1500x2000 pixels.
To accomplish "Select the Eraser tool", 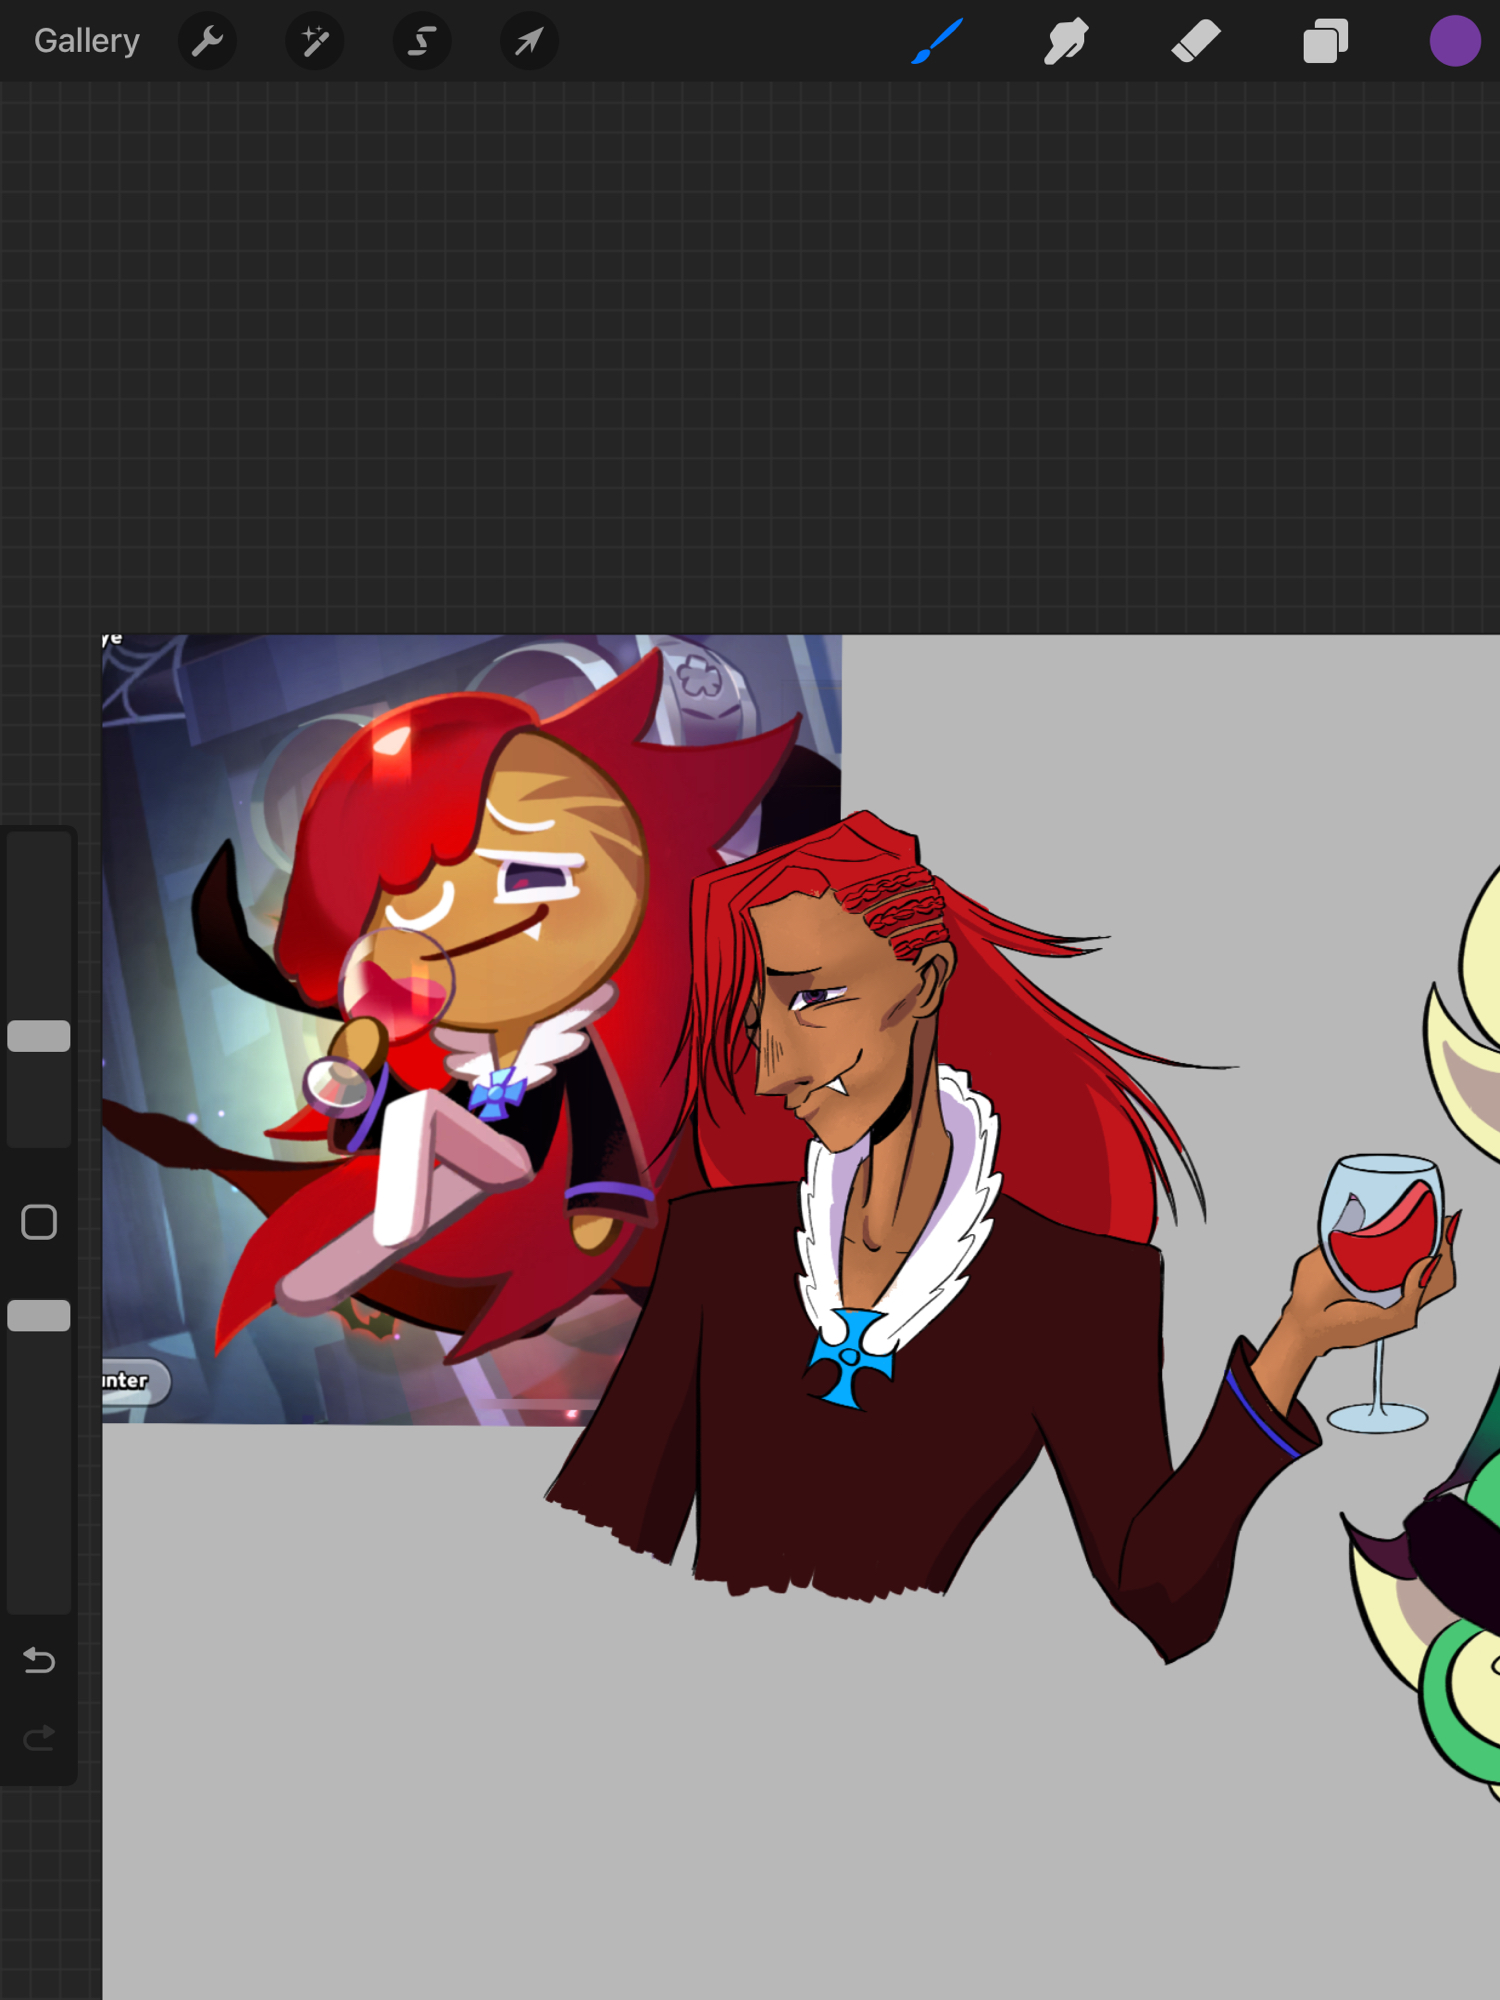I will pos(1196,41).
